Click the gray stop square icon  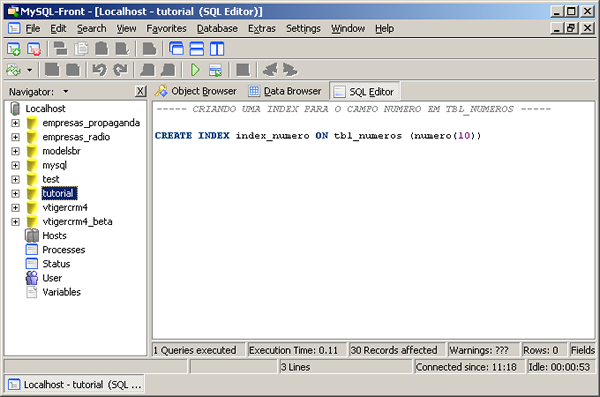[x=243, y=70]
